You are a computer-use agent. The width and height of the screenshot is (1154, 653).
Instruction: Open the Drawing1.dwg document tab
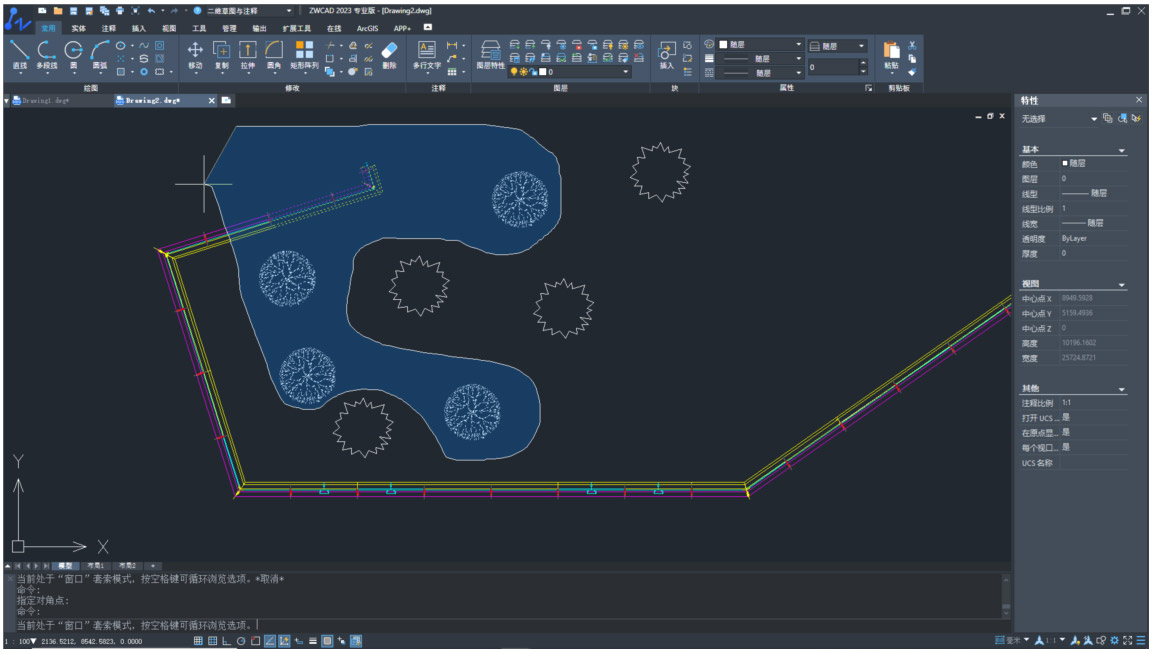pyautogui.click(x=46, y=101)
